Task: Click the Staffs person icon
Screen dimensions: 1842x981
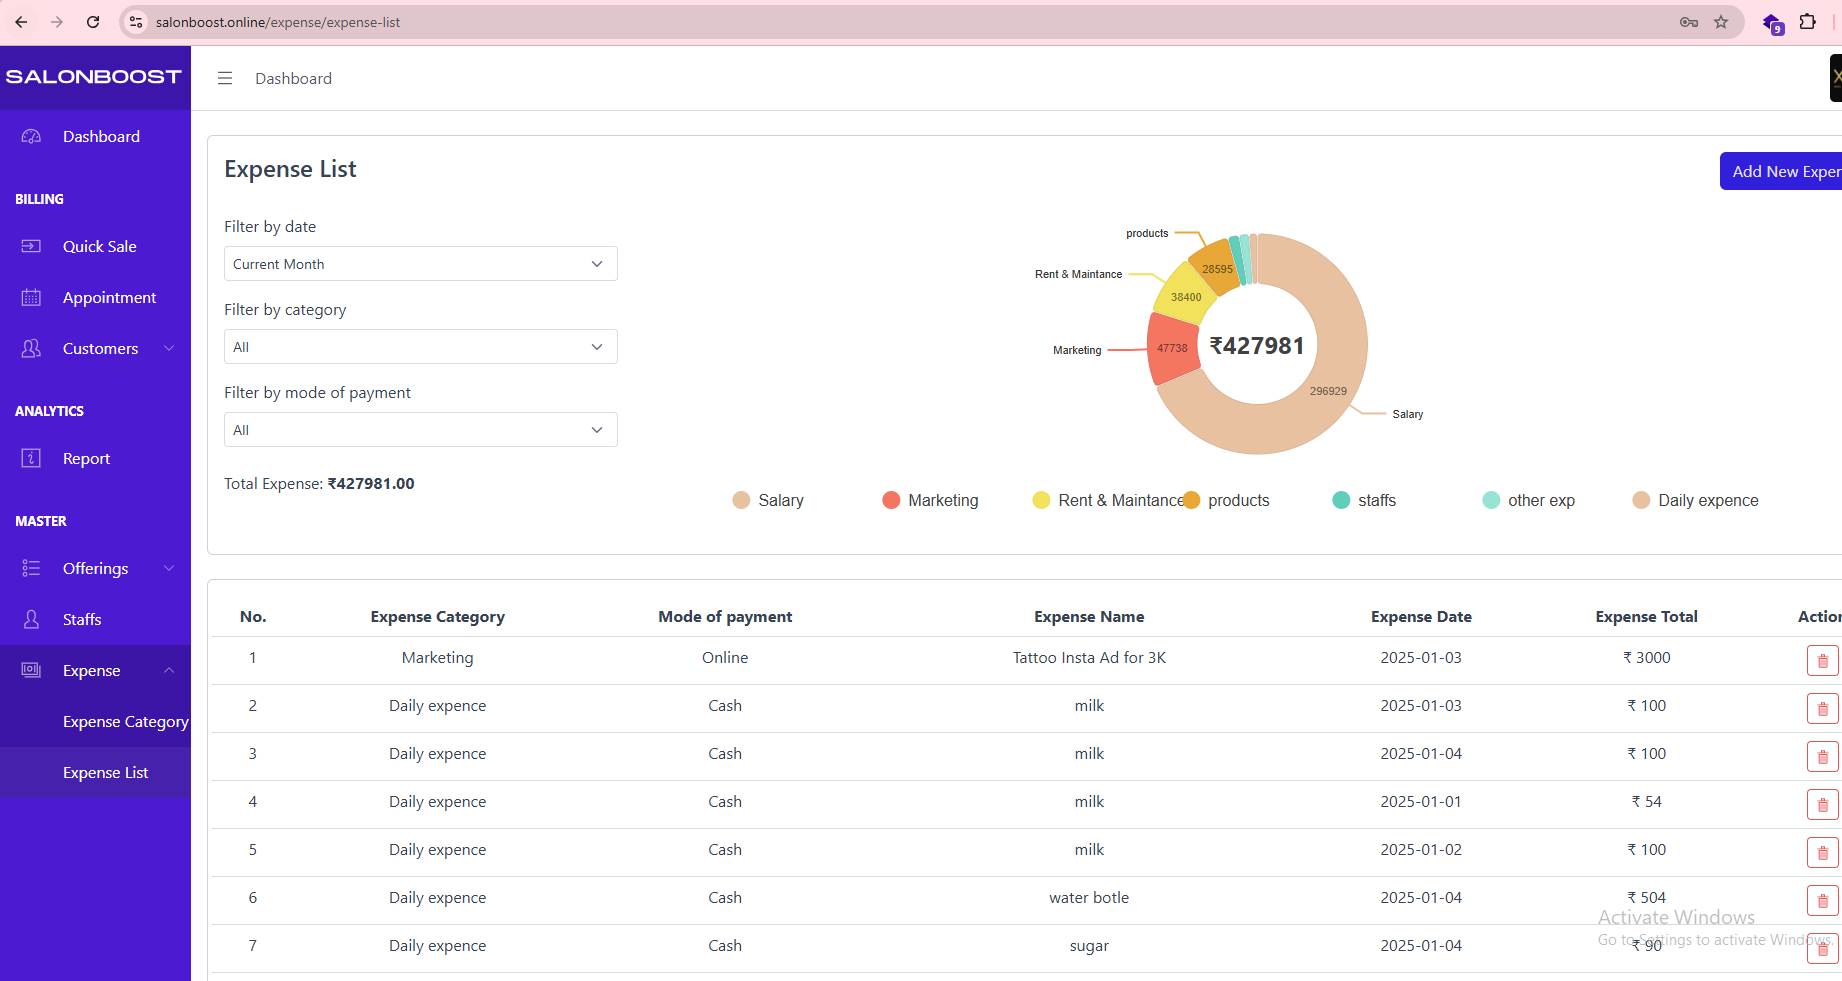Action: 31,619
